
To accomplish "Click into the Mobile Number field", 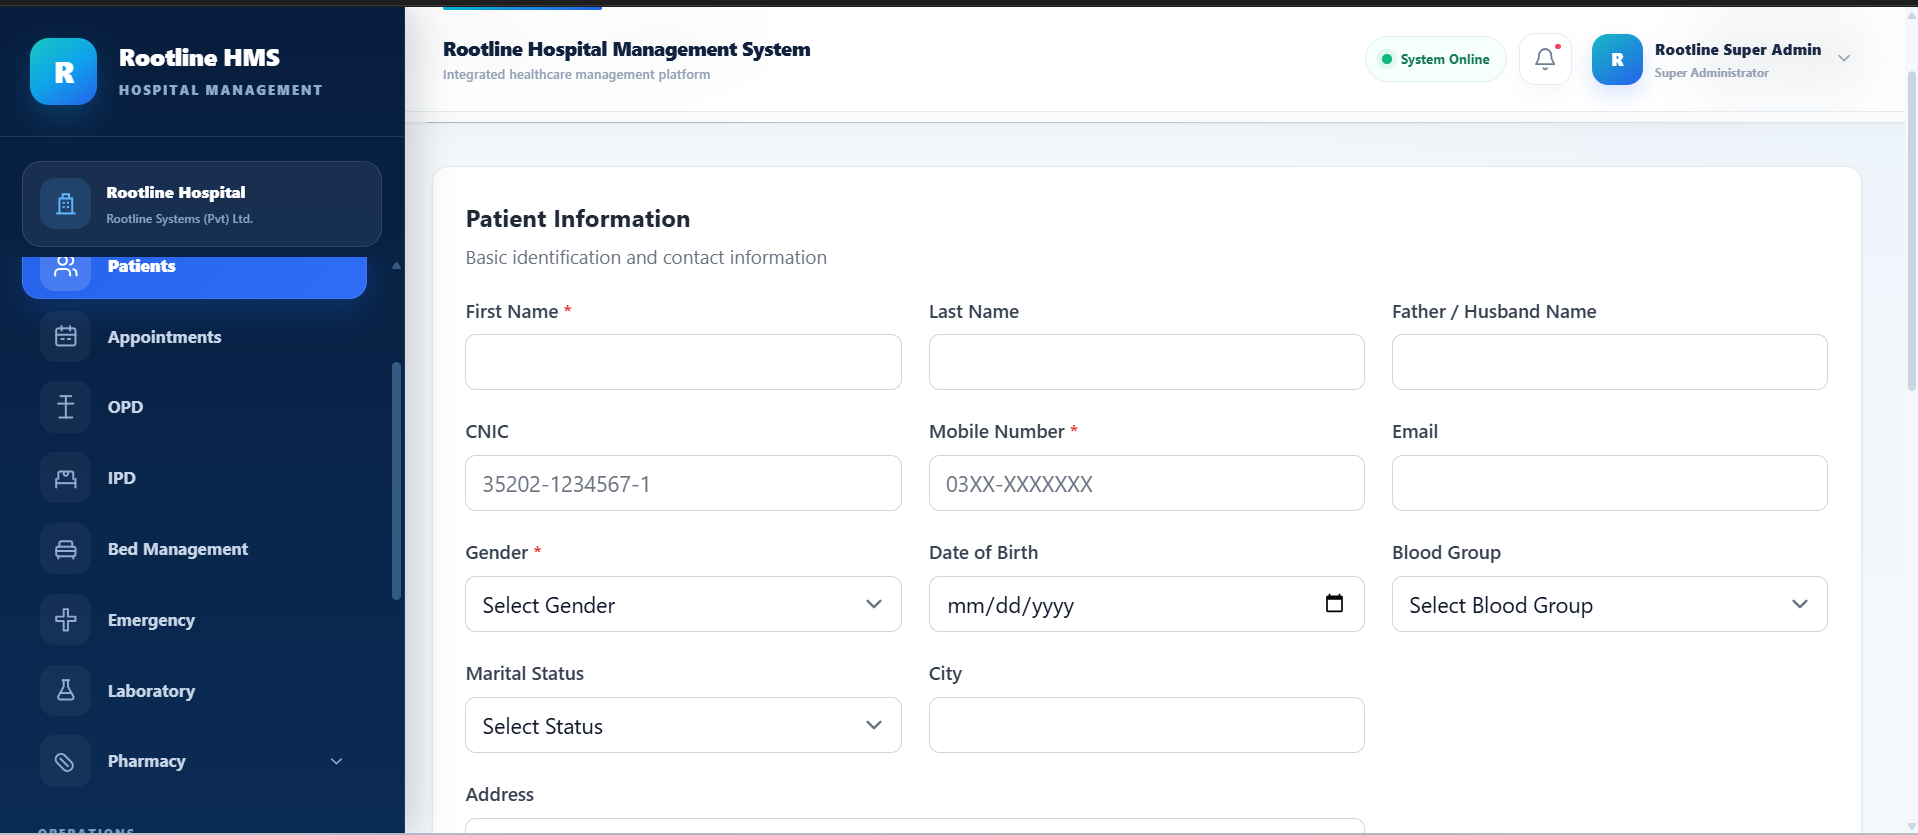I will pos(1146,483).
